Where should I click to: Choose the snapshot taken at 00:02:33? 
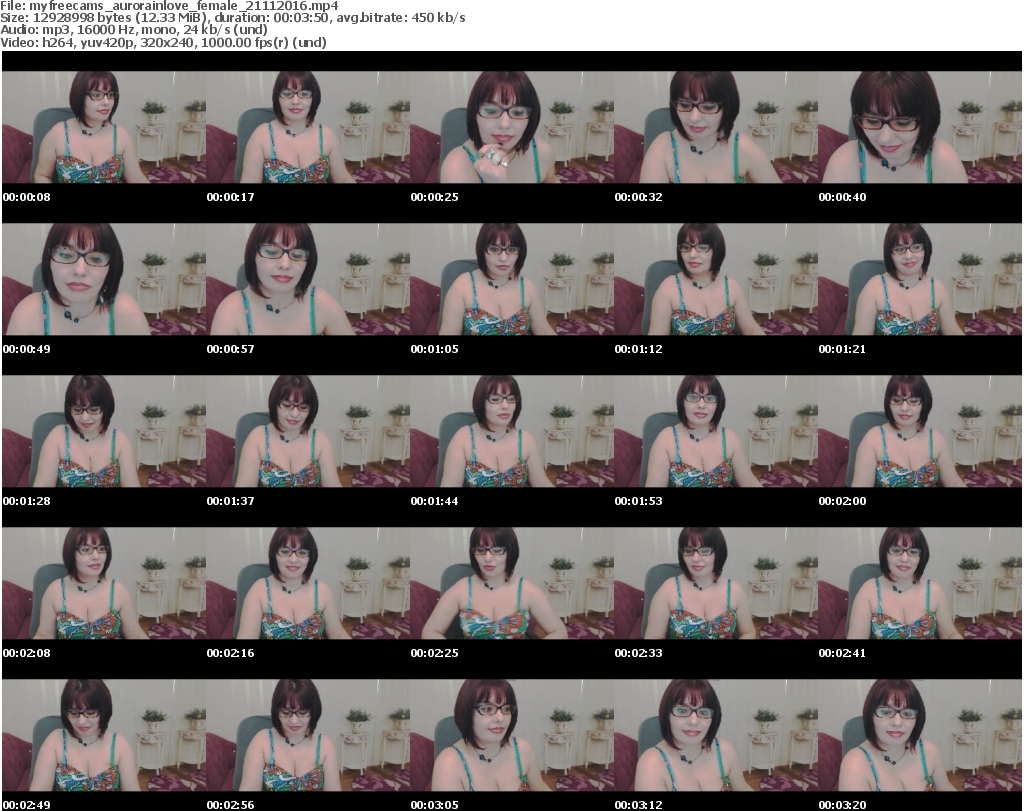coord(716,583)
